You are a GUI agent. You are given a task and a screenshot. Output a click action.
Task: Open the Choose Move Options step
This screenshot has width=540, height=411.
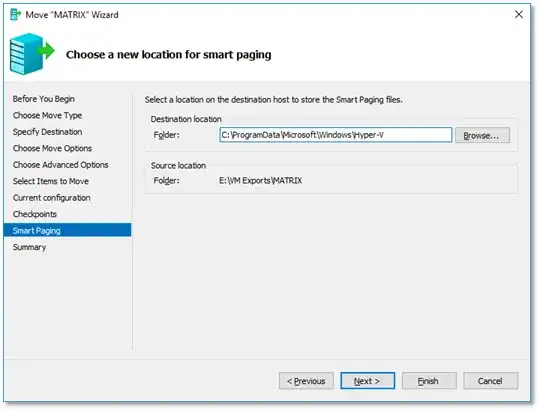click(x=52, y=148)
